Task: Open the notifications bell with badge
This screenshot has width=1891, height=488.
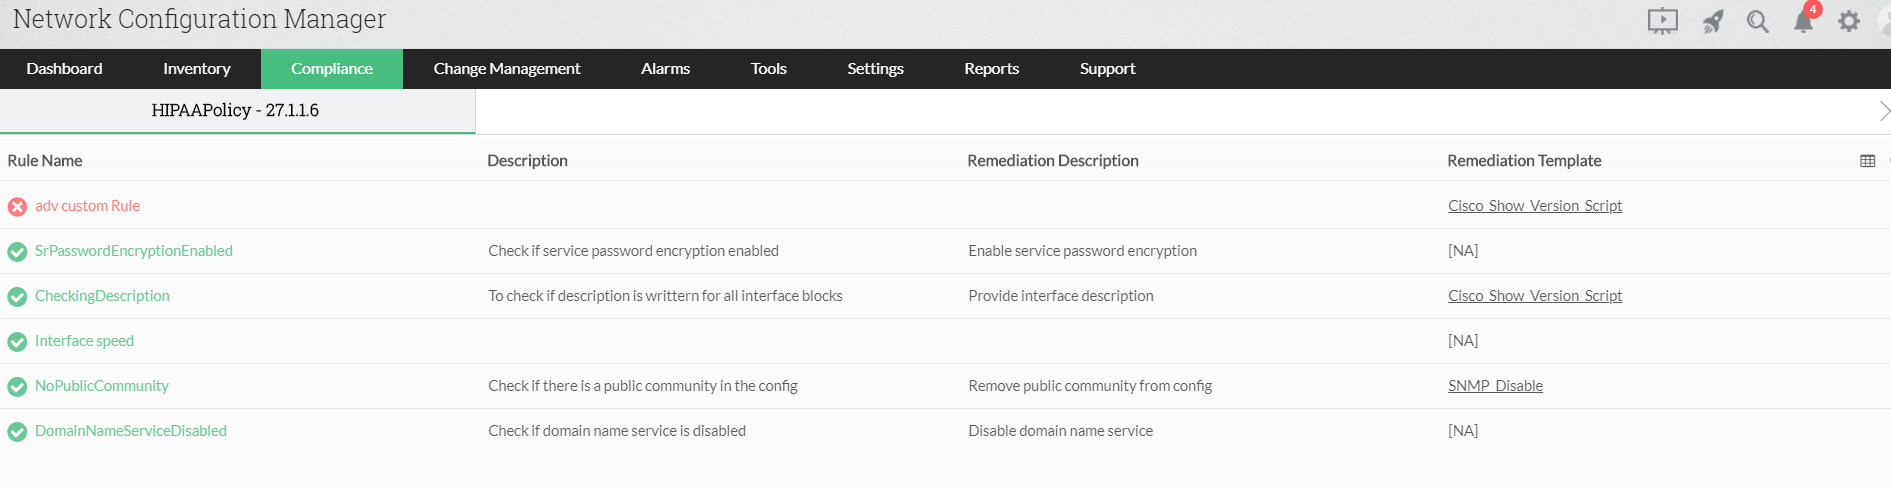Action: coord(1803,21)
